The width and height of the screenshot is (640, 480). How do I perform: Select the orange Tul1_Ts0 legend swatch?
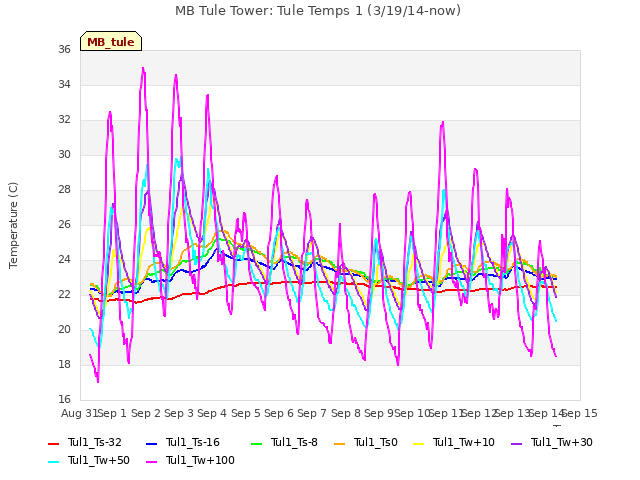click(x=339, y=443)
